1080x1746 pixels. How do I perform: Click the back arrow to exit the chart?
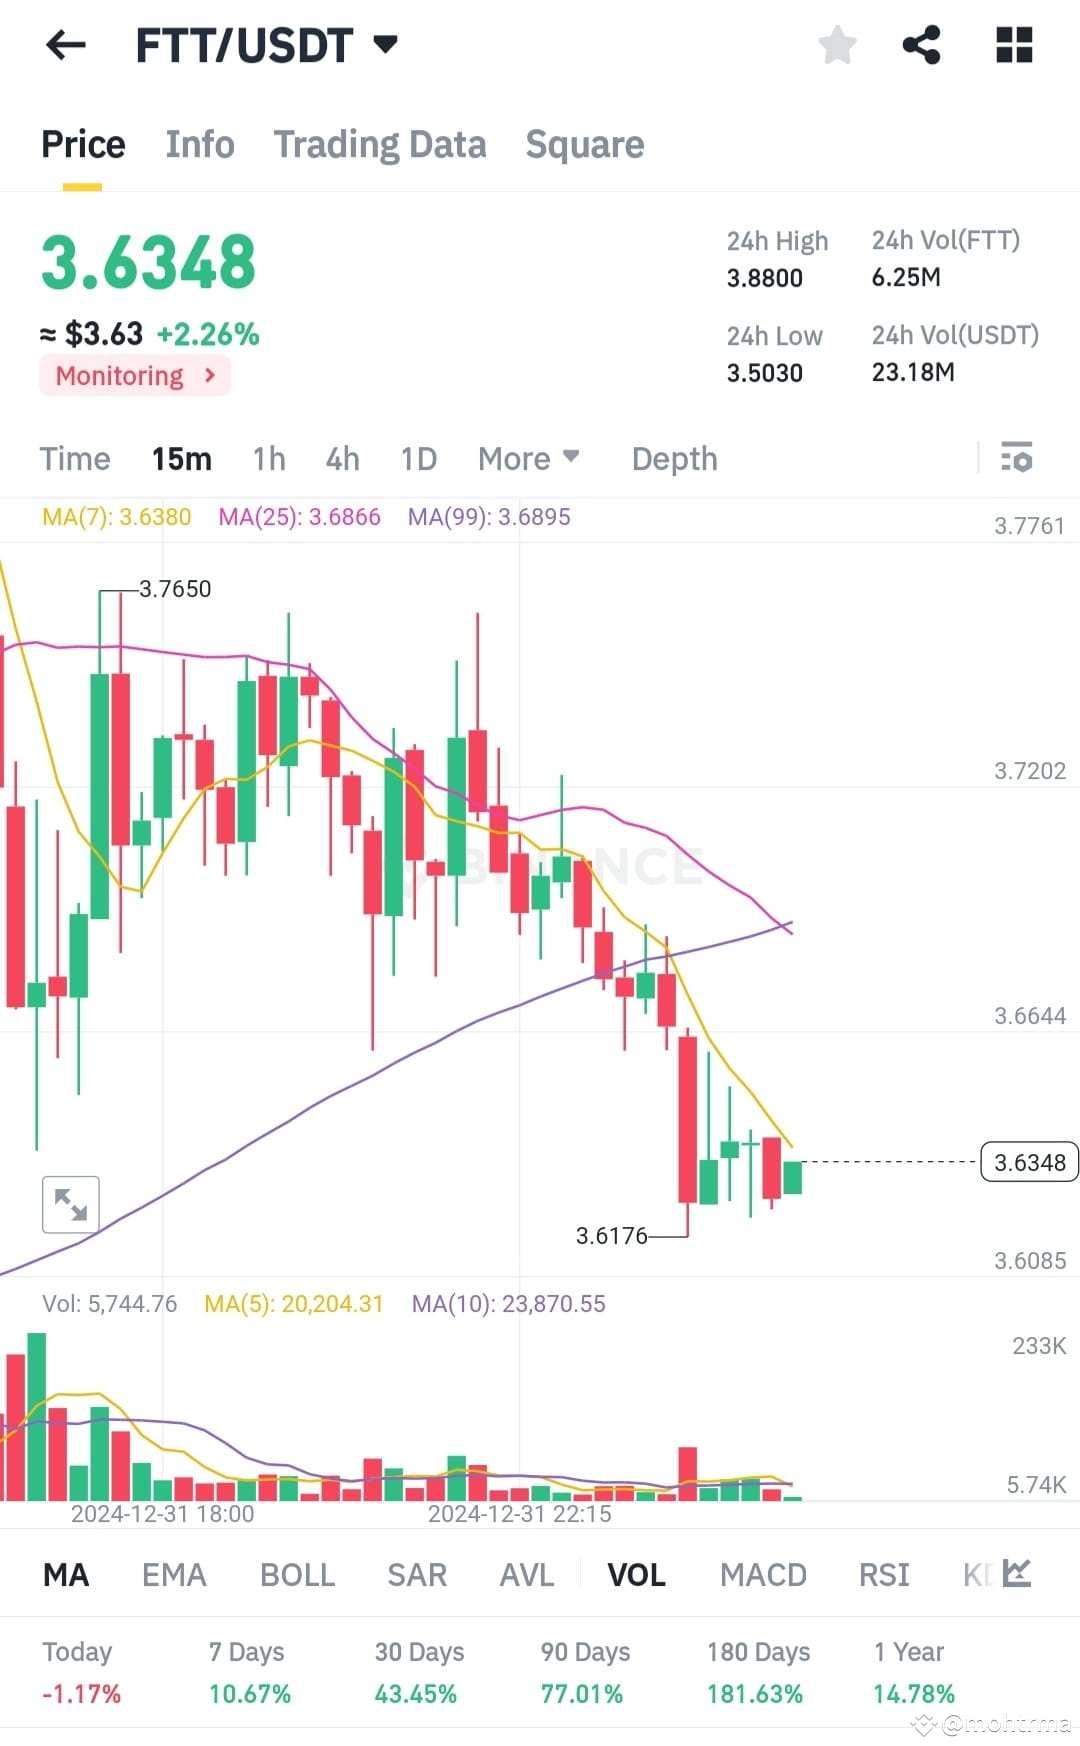[64, 44]
